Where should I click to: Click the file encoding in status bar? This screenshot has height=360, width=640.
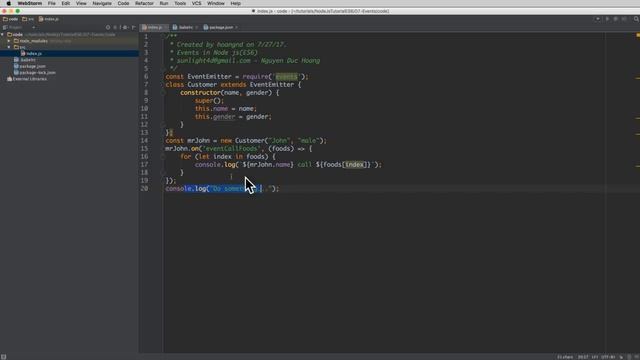click(608, 357)
